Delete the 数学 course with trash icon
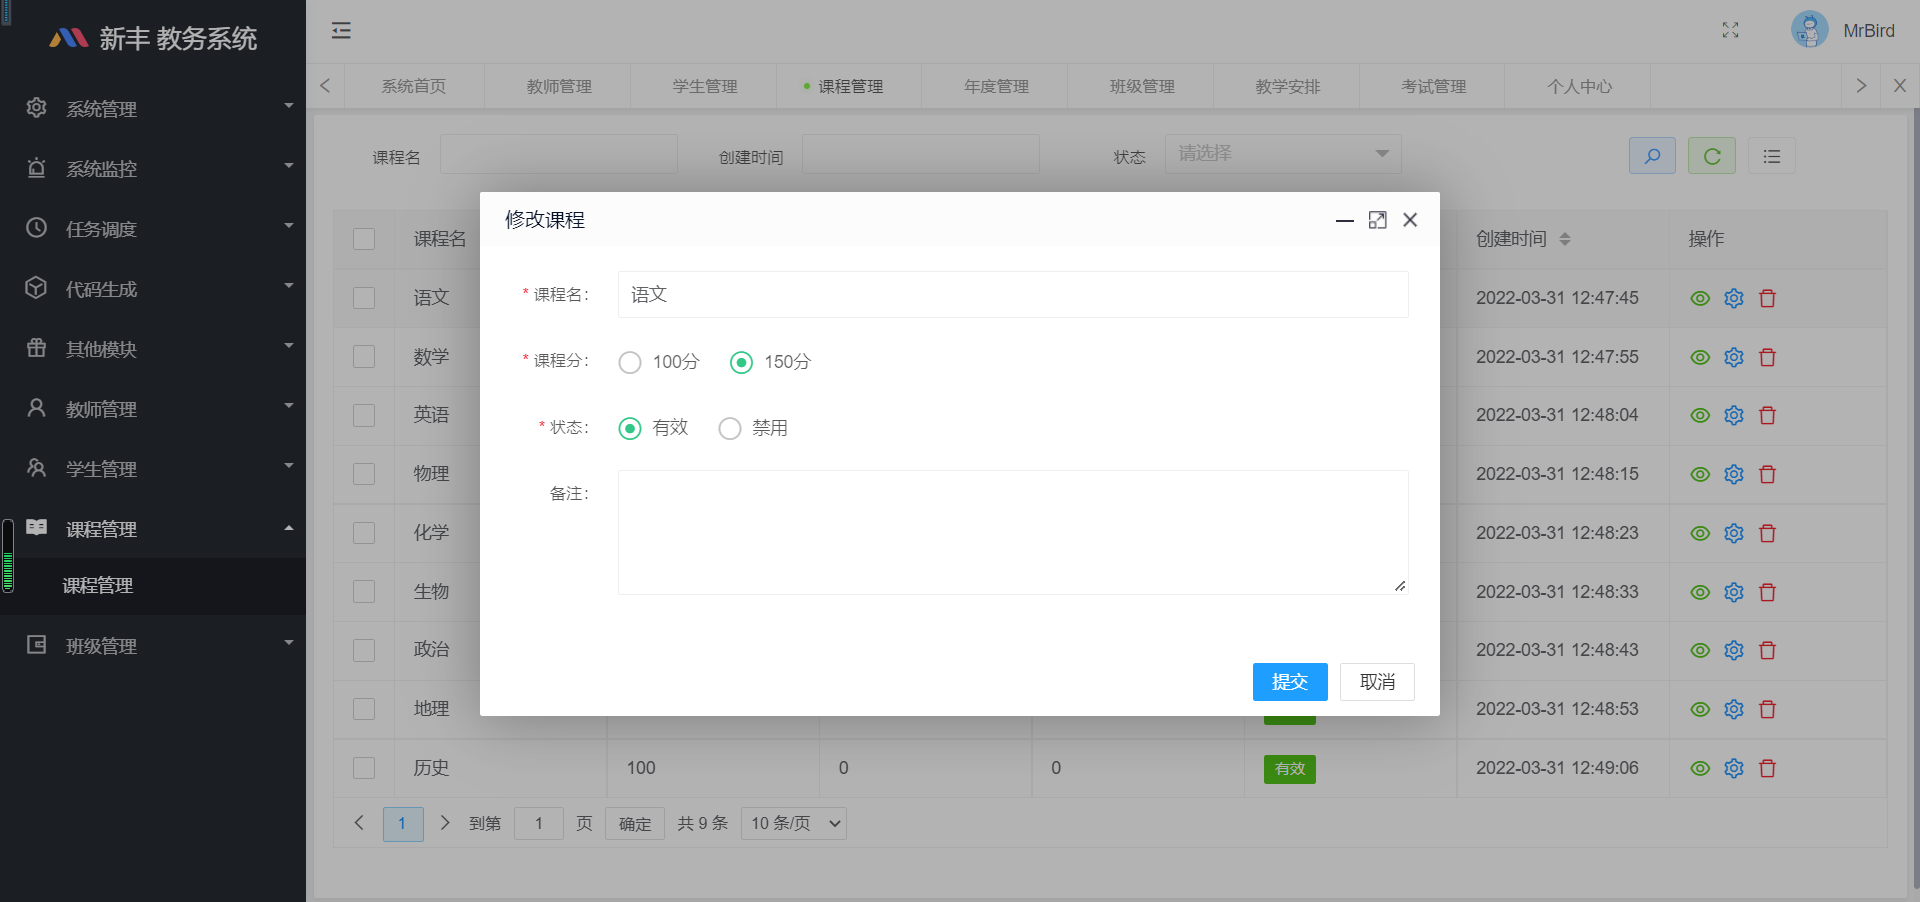Viewport: 1920px width, 902px height. pos(1767,357)
